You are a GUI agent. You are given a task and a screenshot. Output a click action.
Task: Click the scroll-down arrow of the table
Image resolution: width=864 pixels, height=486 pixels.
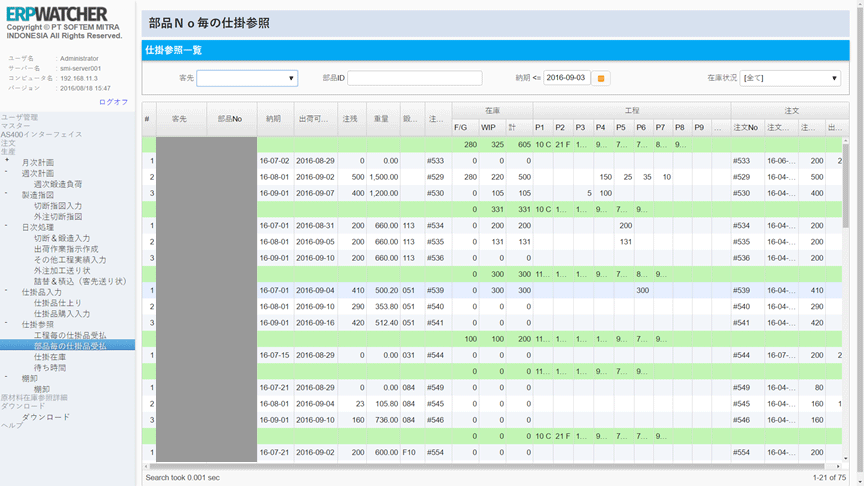click(846, 458)
